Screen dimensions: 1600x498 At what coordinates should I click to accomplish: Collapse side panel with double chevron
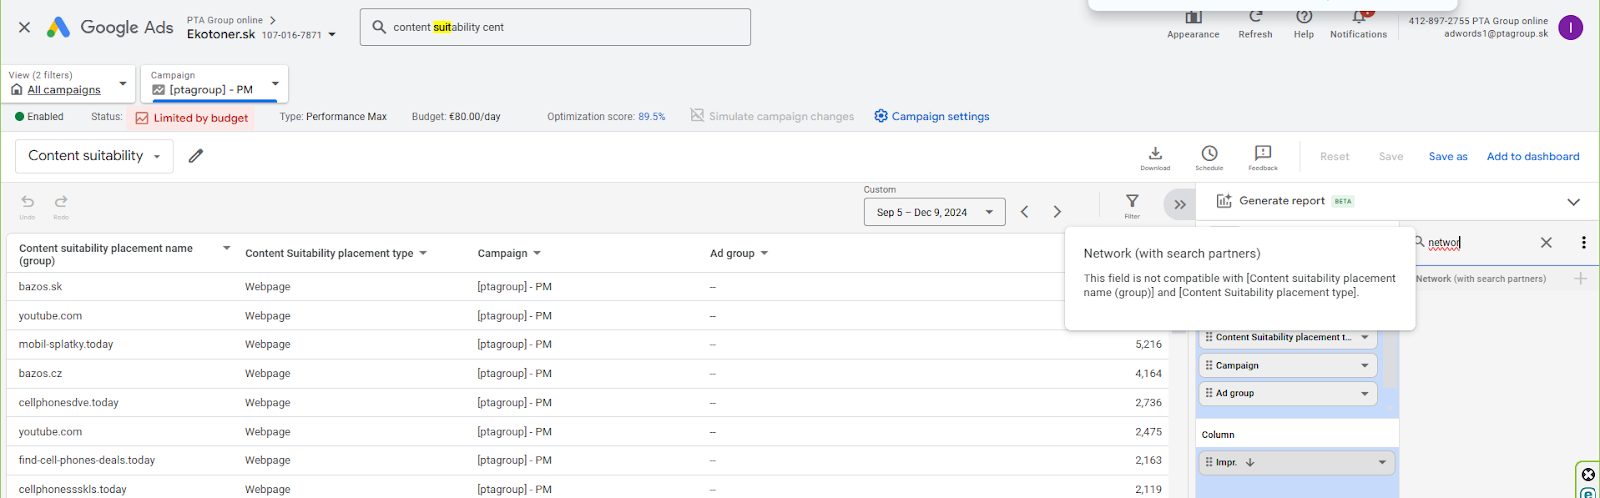1180,205
